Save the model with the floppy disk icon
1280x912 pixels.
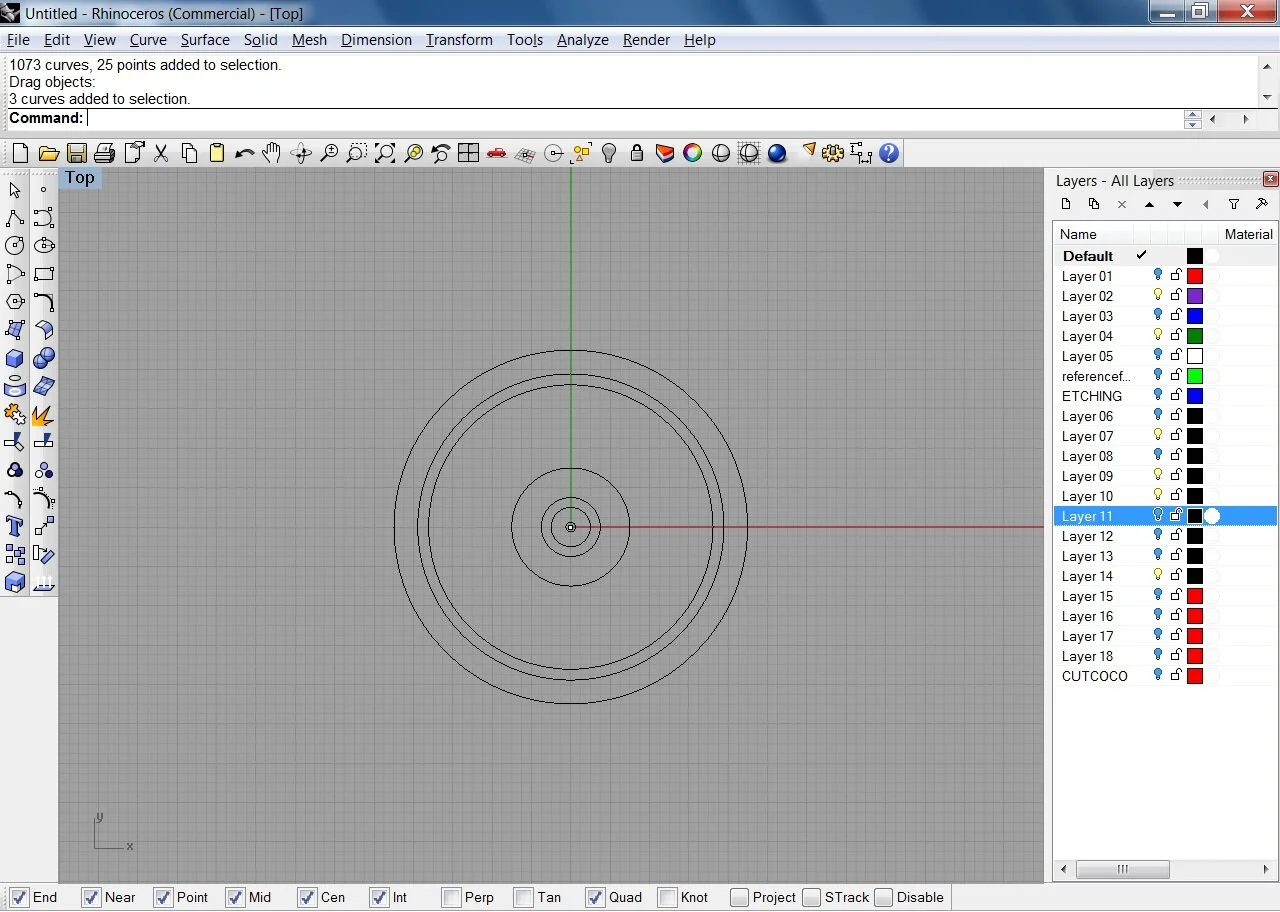click(x=76, y=153)
